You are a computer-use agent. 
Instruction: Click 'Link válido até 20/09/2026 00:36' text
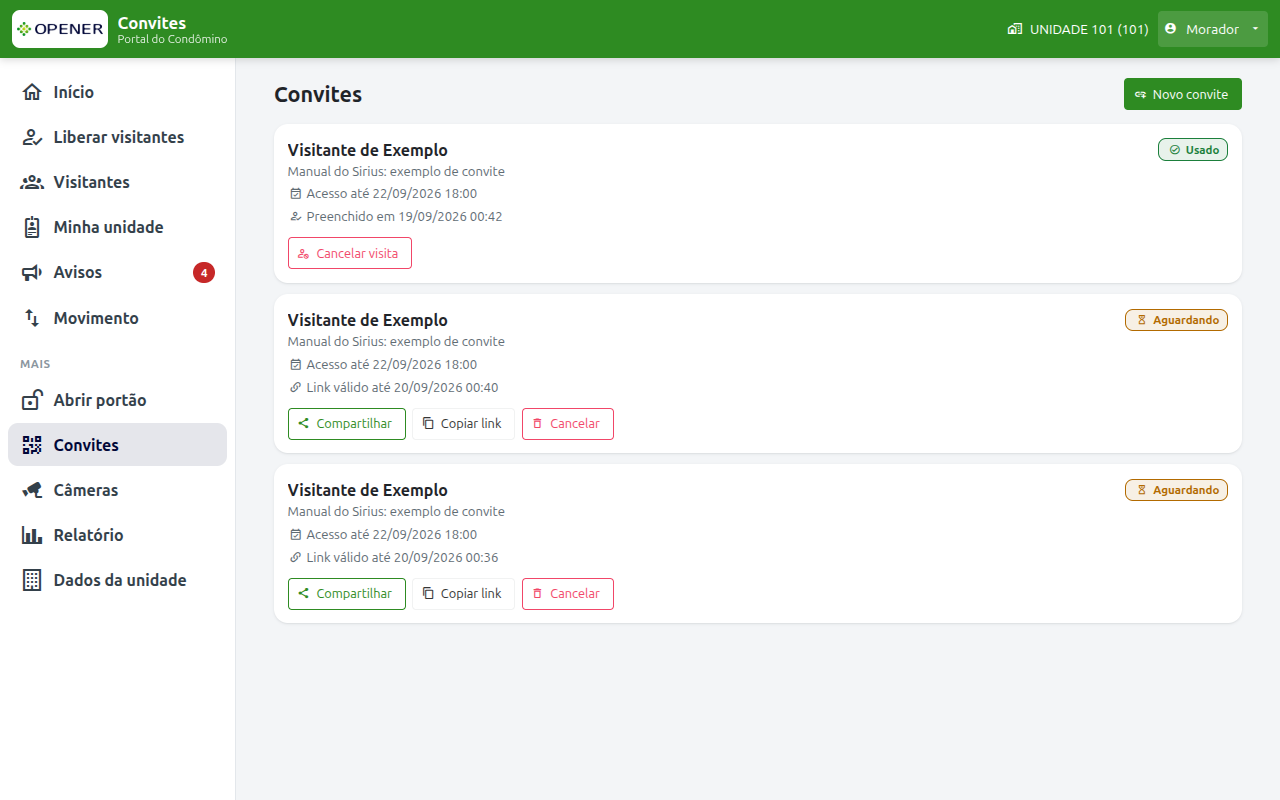[402, 557]
